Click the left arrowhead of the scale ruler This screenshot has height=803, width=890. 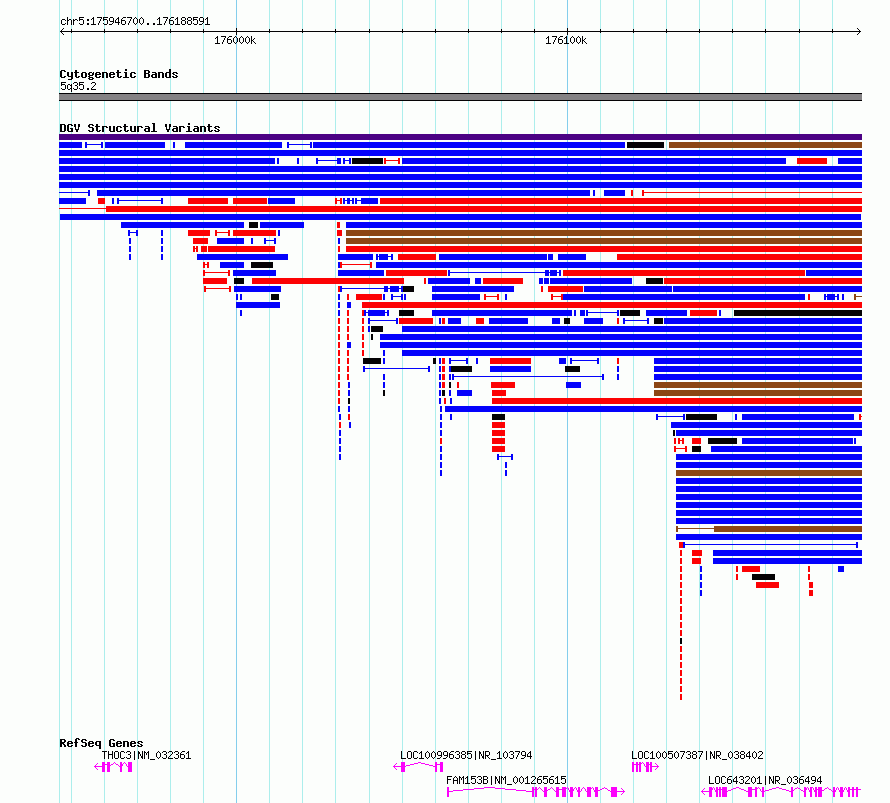[62, 31]
